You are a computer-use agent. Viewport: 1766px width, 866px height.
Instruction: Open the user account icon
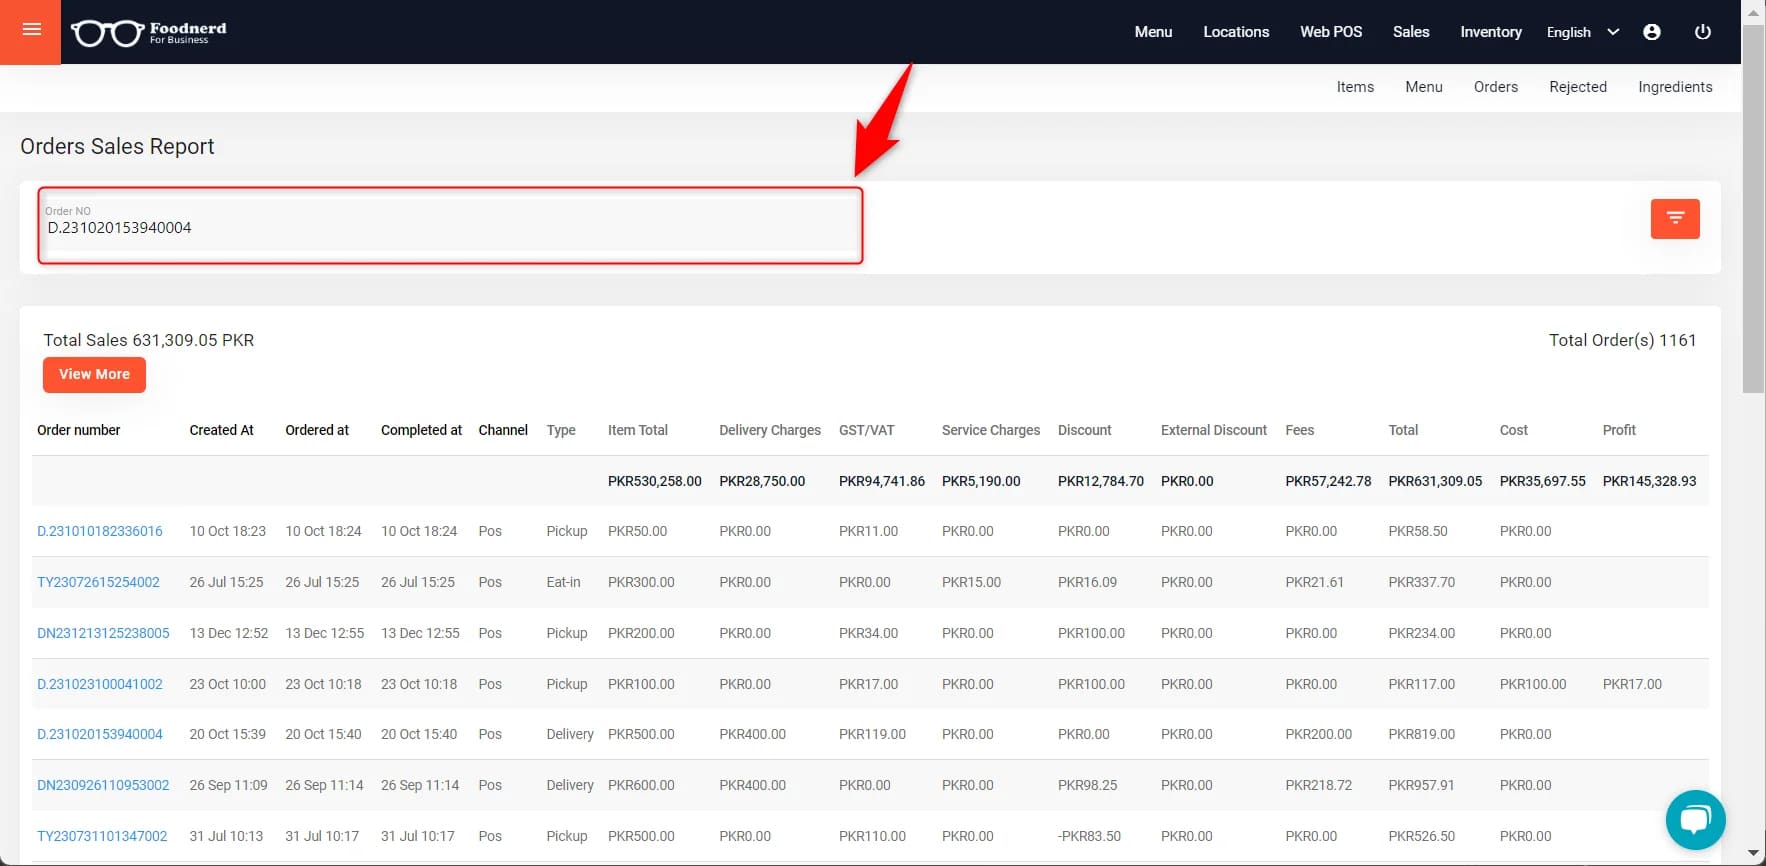(1652, 32)
